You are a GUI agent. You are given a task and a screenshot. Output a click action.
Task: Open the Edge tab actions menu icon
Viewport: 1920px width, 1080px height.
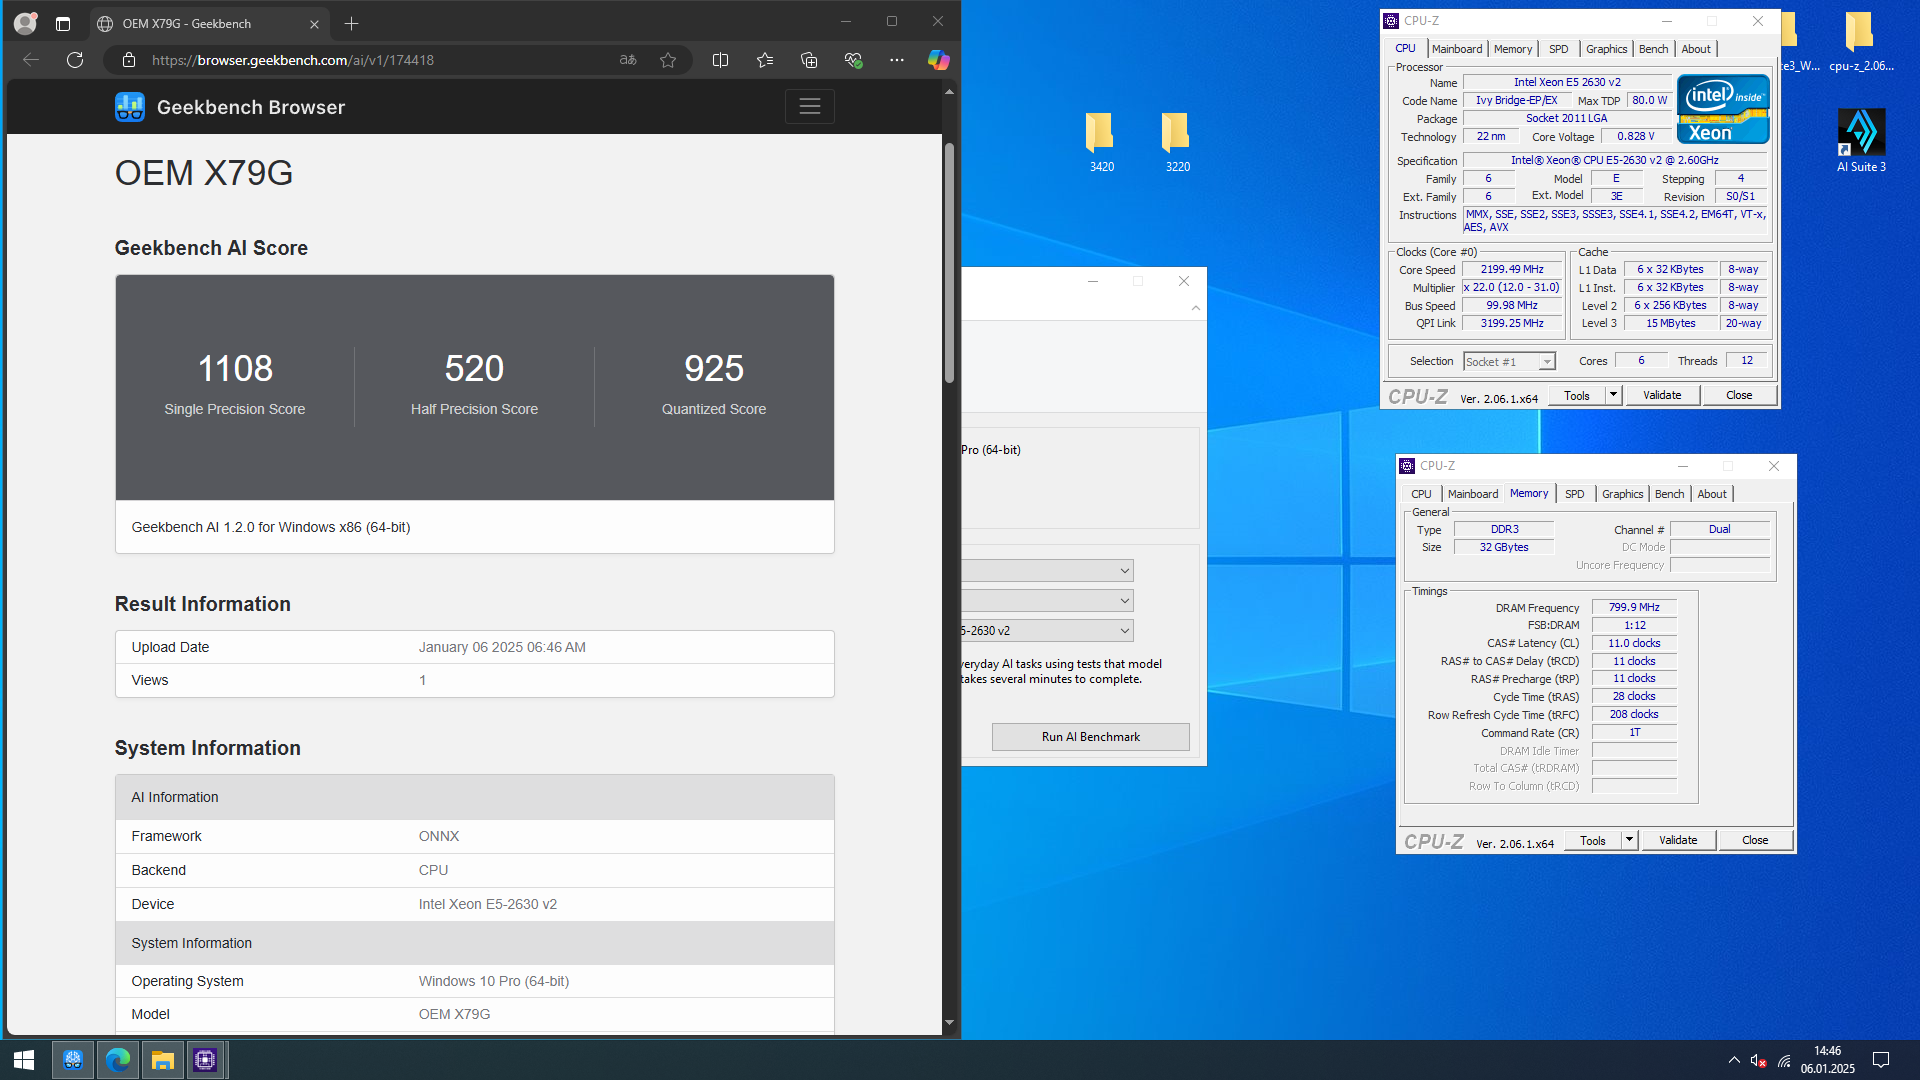63,24
